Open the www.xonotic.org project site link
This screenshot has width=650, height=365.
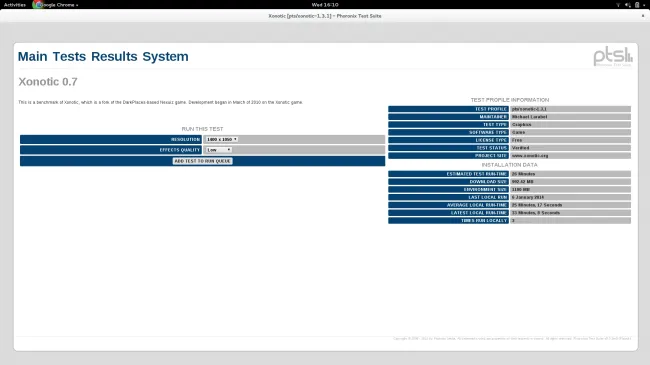530,156
